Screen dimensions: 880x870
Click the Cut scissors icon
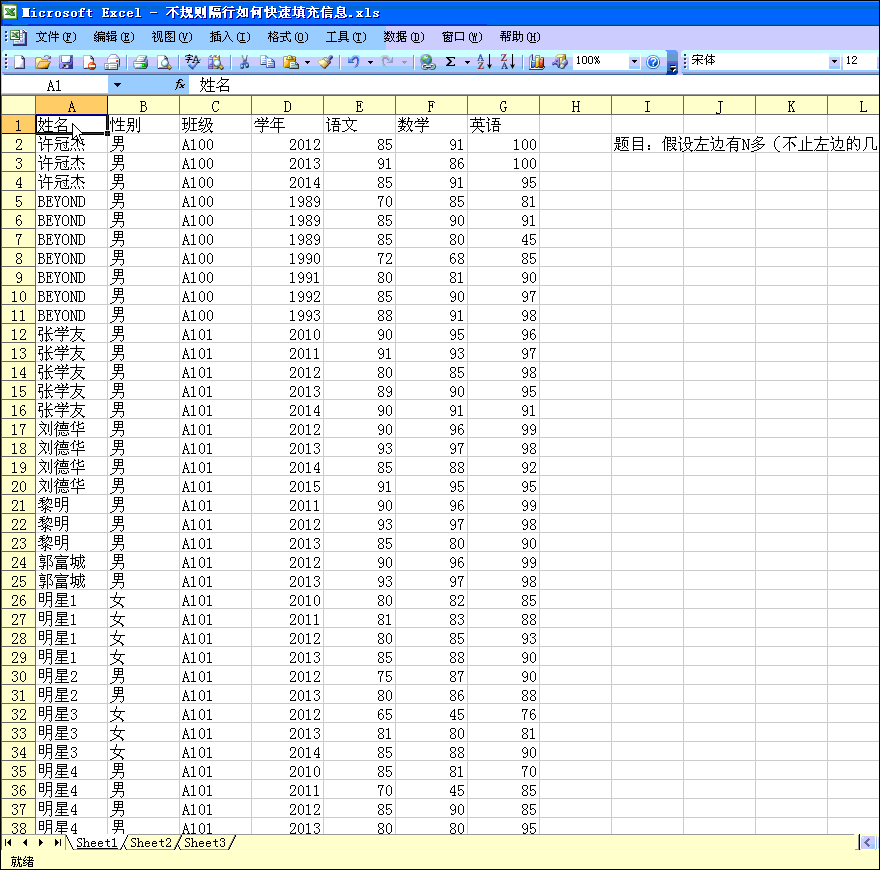(243, 62)
